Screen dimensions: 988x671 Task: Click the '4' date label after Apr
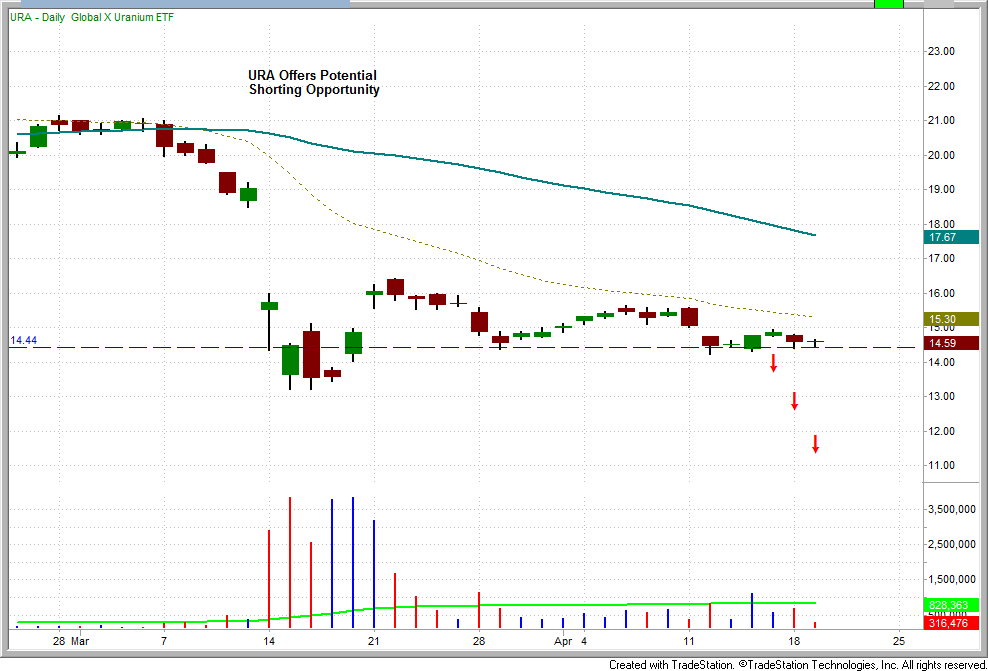tap(584, 641)
